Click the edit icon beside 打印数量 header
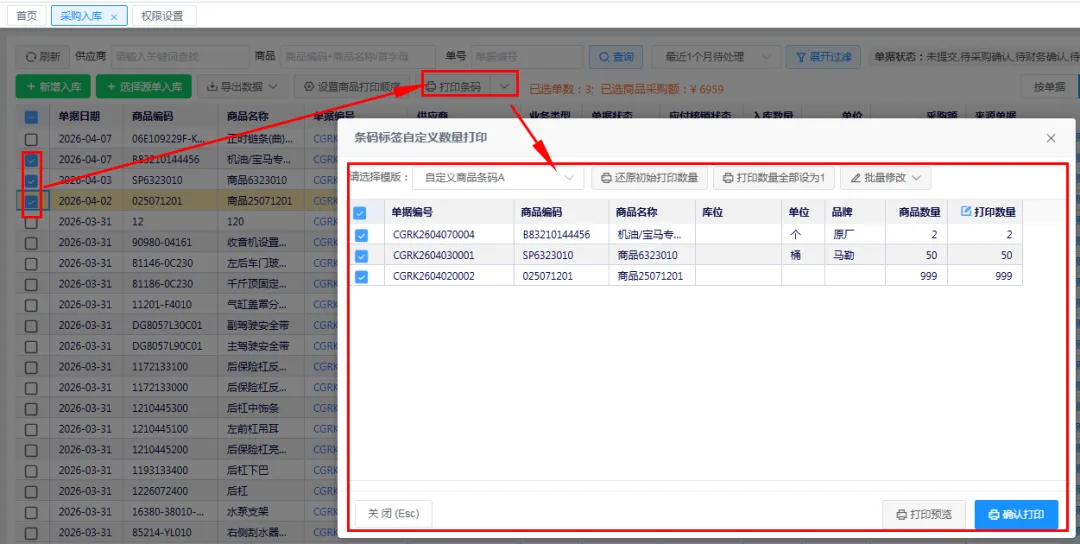 click(966, 211)
